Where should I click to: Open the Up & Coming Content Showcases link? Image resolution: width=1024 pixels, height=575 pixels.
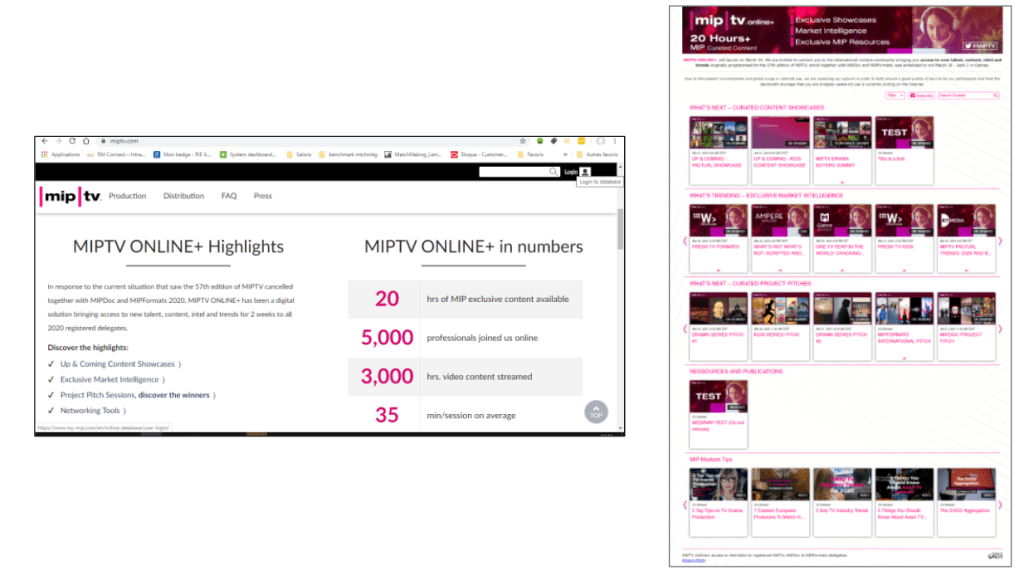click(x=117, y=364)
